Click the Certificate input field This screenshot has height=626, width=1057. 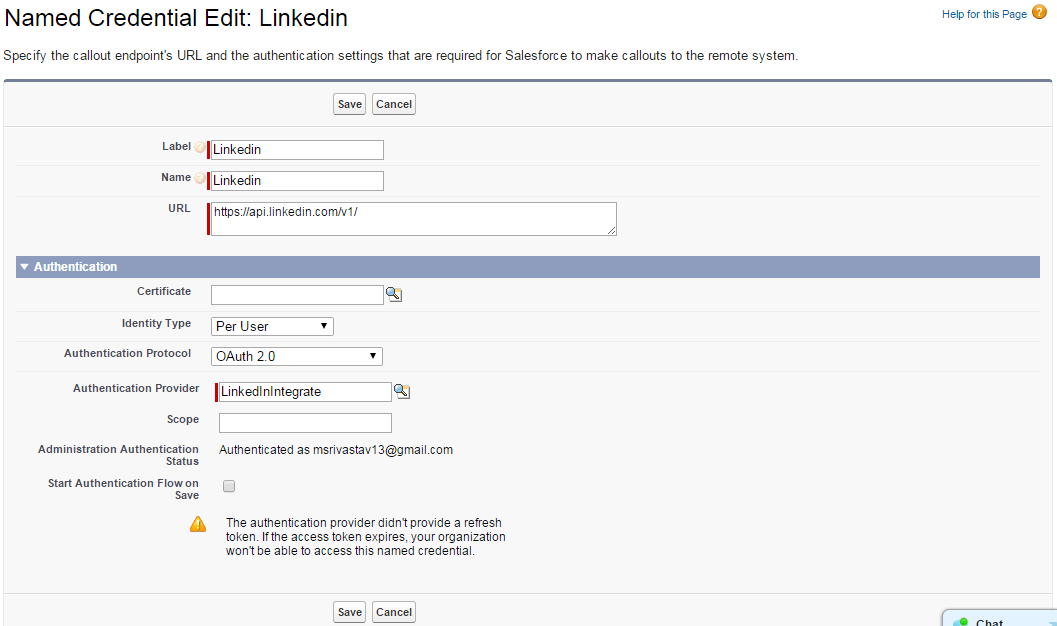(297, 294)
